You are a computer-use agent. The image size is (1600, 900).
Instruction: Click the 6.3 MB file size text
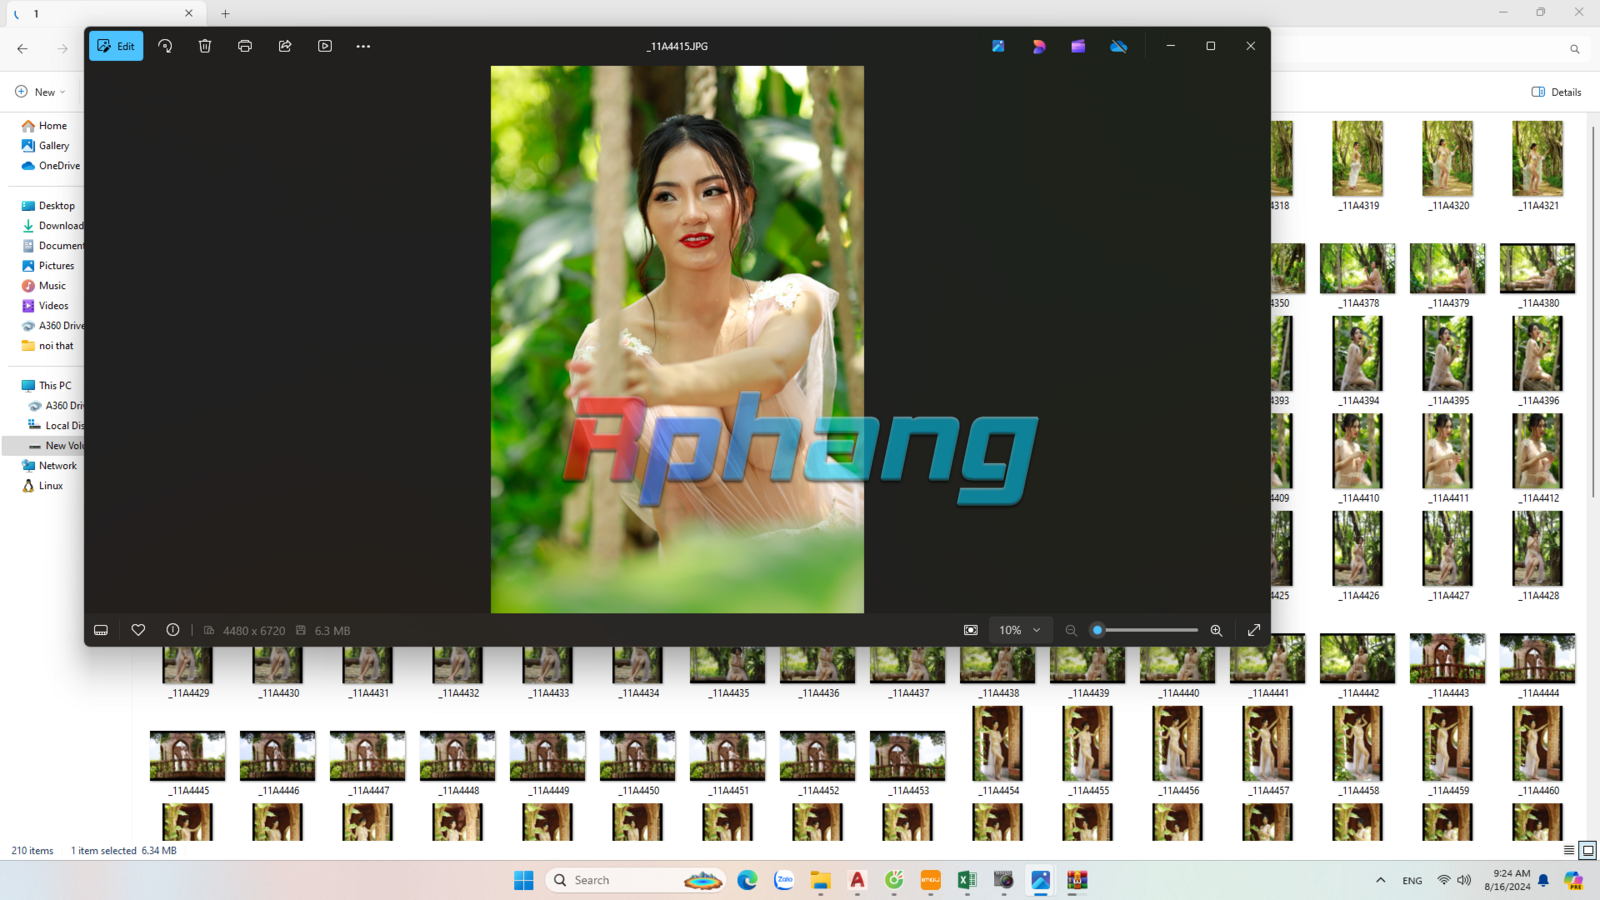click(x=332, y=631)
